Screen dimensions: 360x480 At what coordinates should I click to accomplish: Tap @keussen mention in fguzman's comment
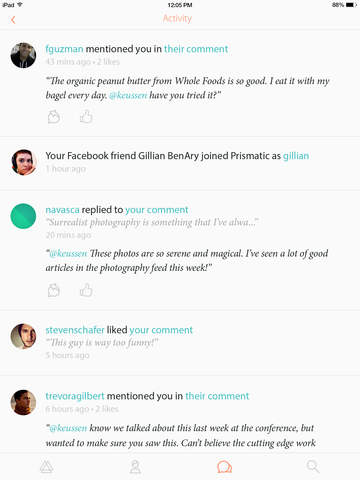128,96
